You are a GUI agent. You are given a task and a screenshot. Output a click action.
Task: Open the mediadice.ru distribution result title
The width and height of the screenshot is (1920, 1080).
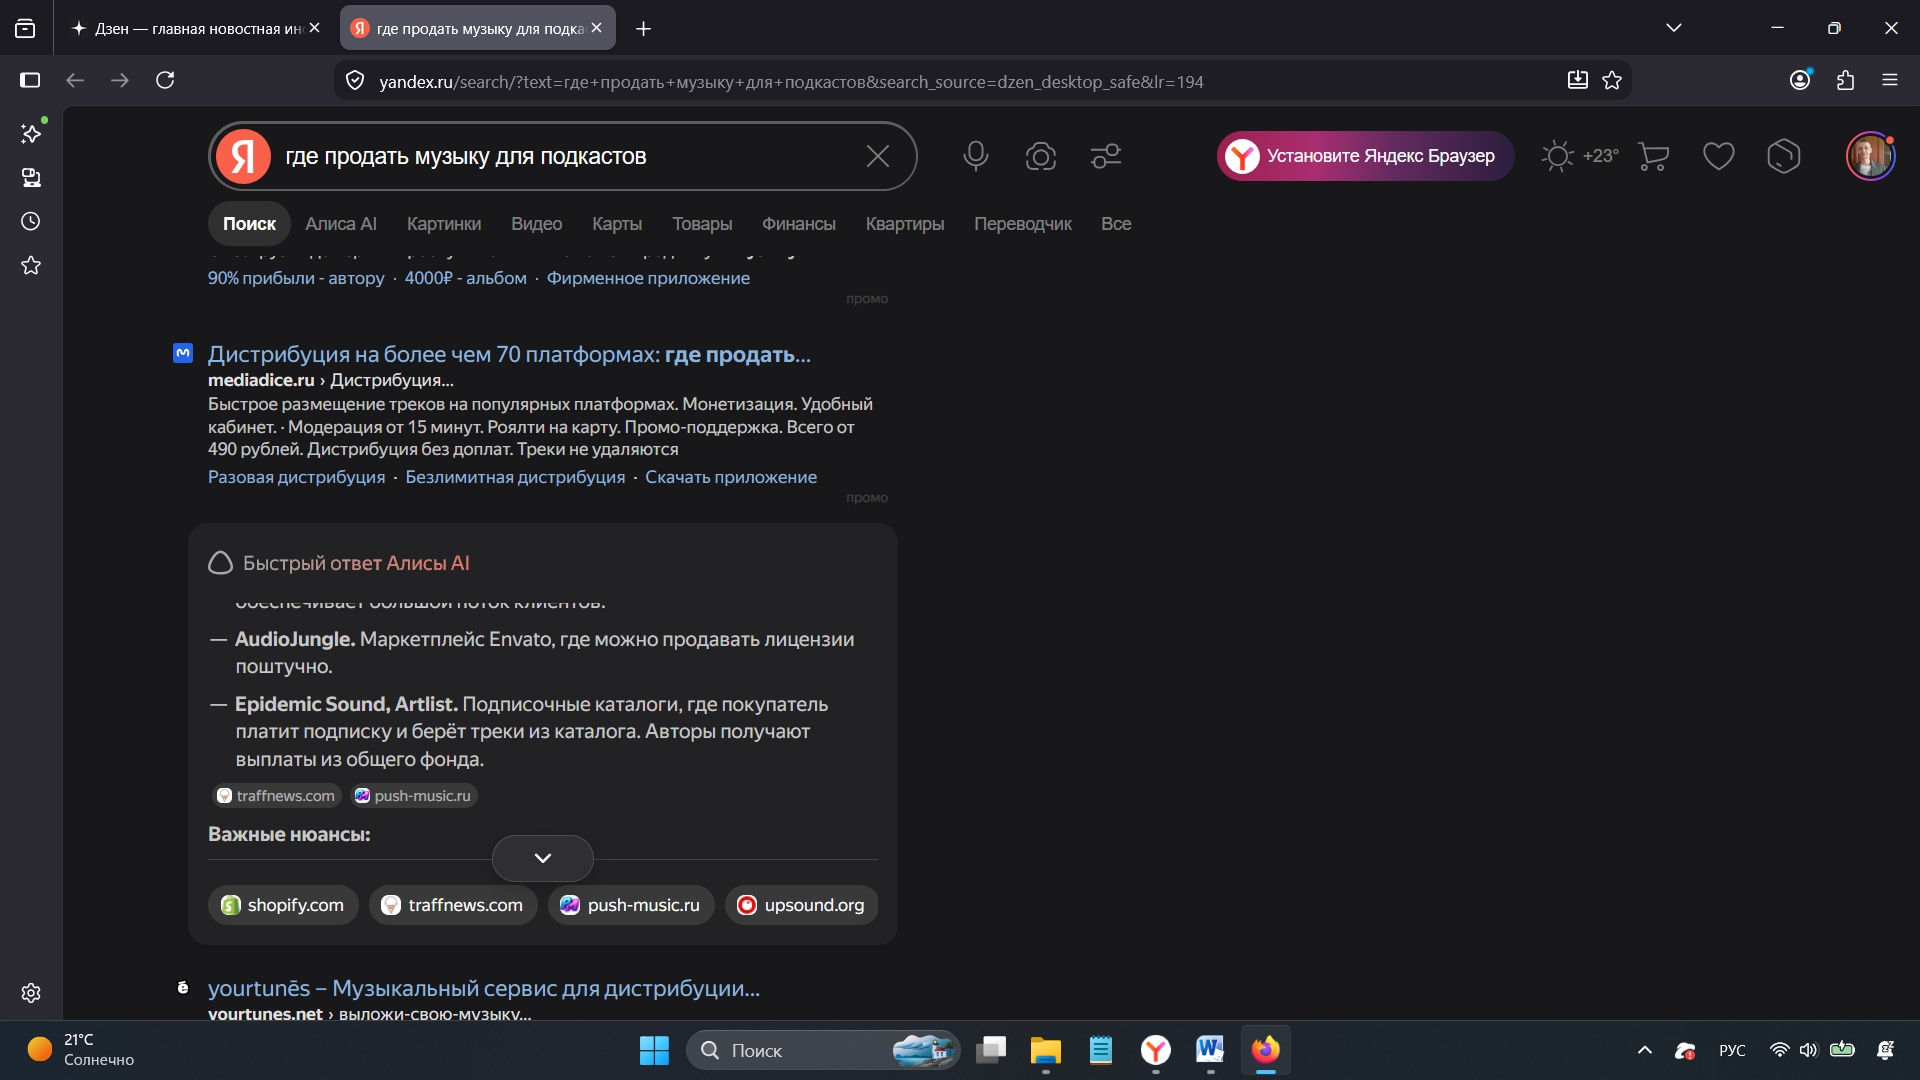509,354
